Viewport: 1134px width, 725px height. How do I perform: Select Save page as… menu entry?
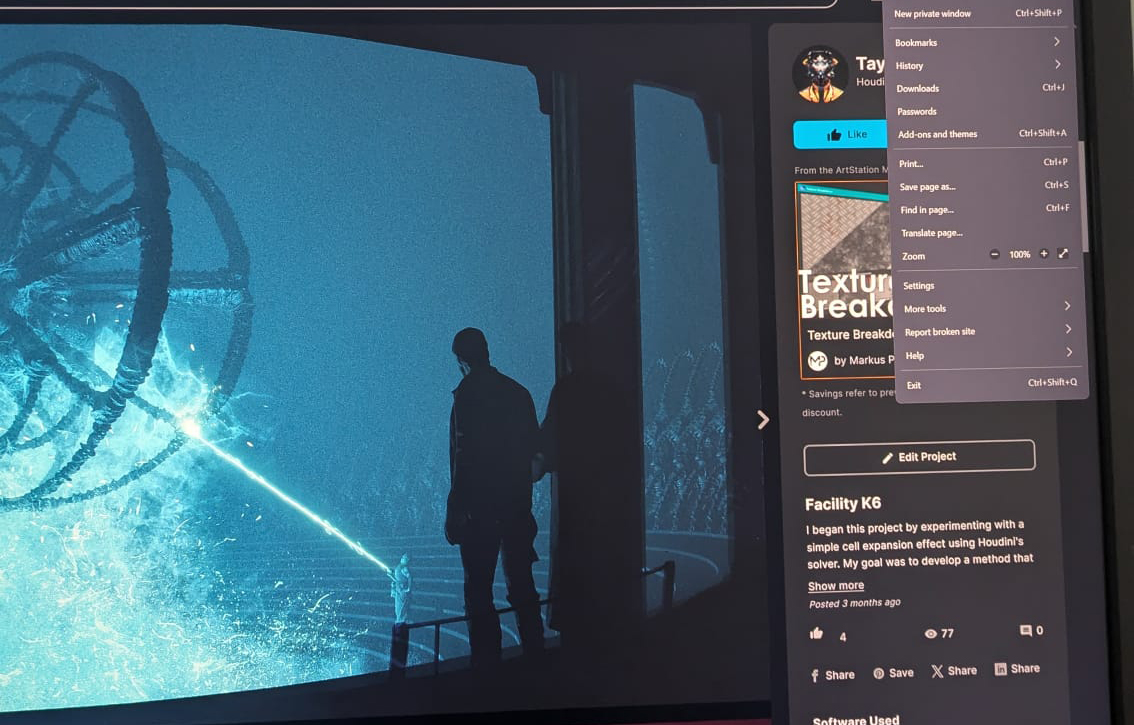click(x=984, y=186)
